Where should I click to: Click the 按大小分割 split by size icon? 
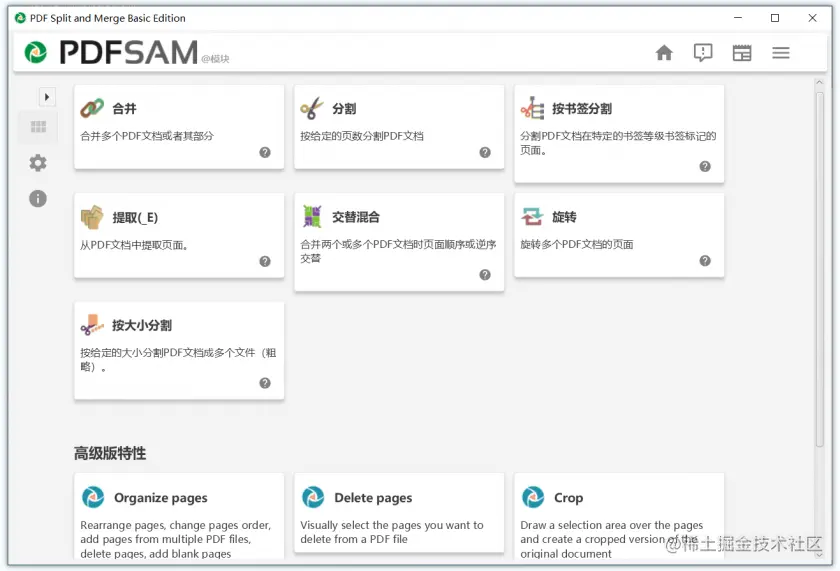click(x=92, y=325)
